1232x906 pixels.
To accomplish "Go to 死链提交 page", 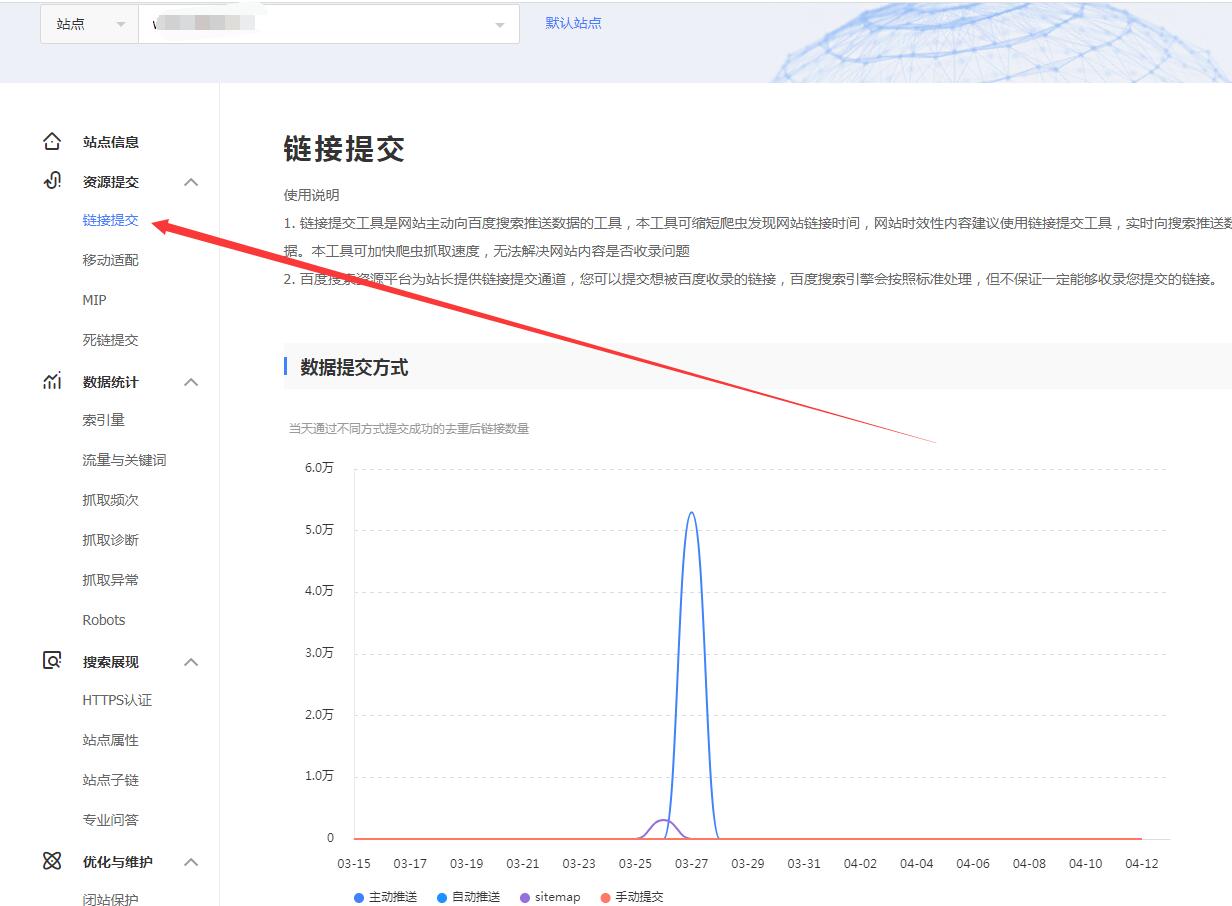I will click(x=110, y=340).
